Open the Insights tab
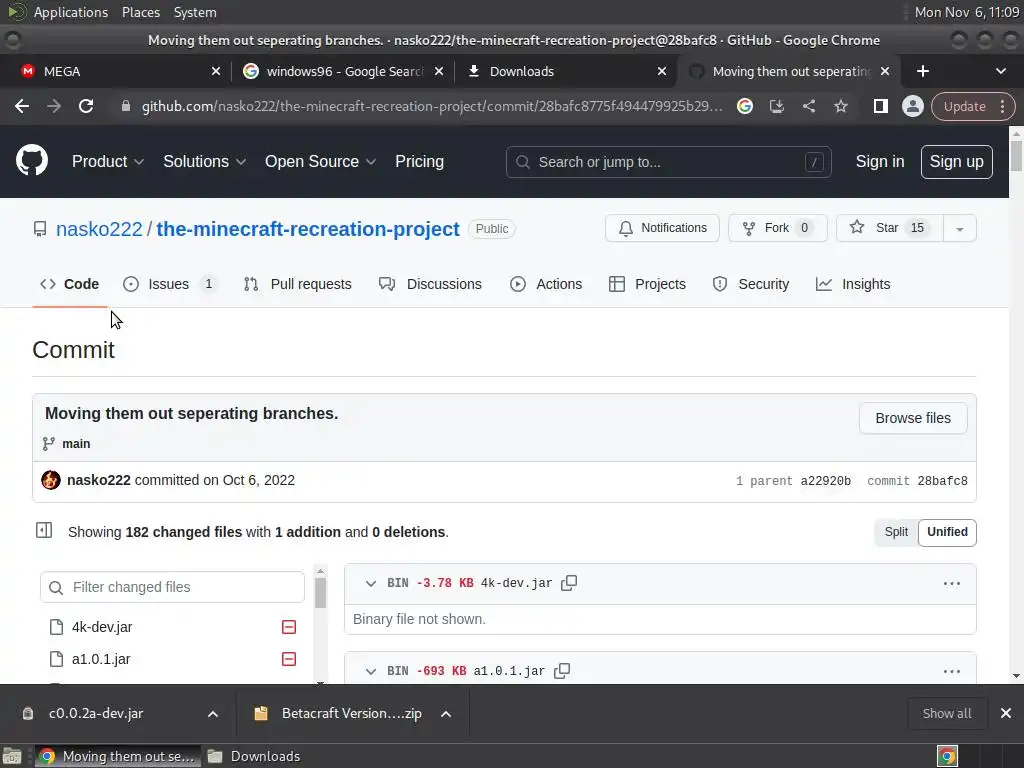 853,284
